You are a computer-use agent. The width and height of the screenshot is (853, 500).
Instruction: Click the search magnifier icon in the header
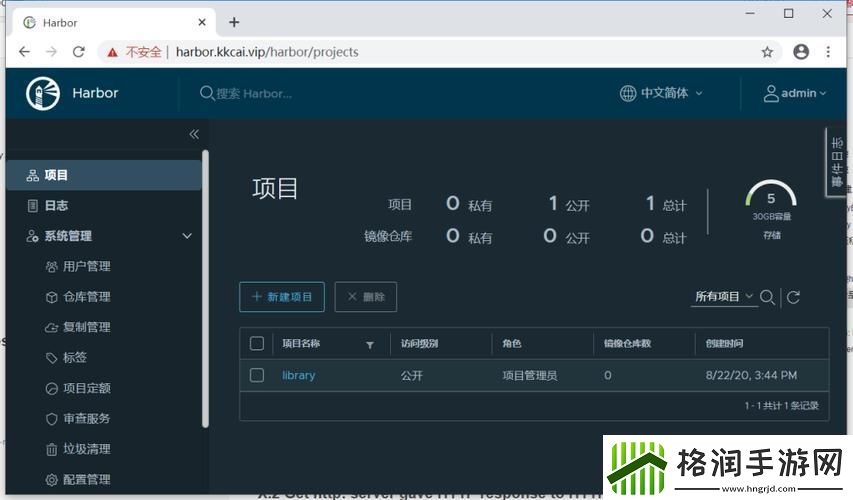pyautogui.click(x=207, y=93)
